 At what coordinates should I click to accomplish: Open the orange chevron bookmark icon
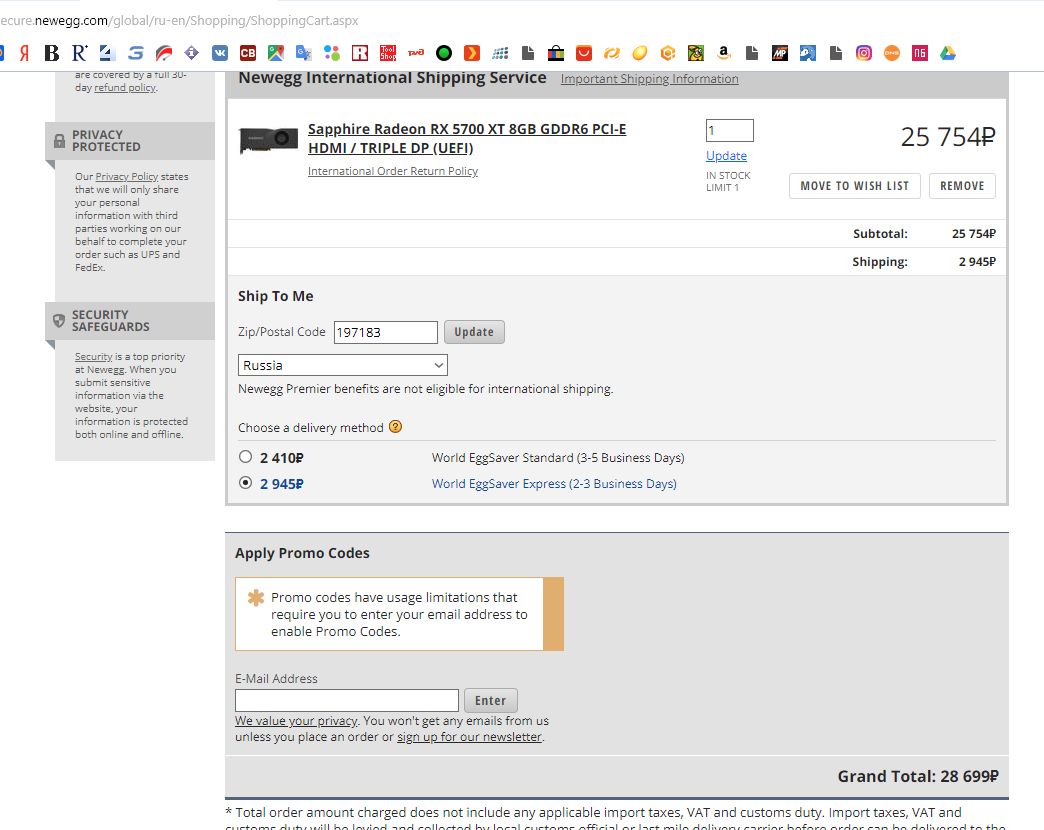(x=471, y=53)
